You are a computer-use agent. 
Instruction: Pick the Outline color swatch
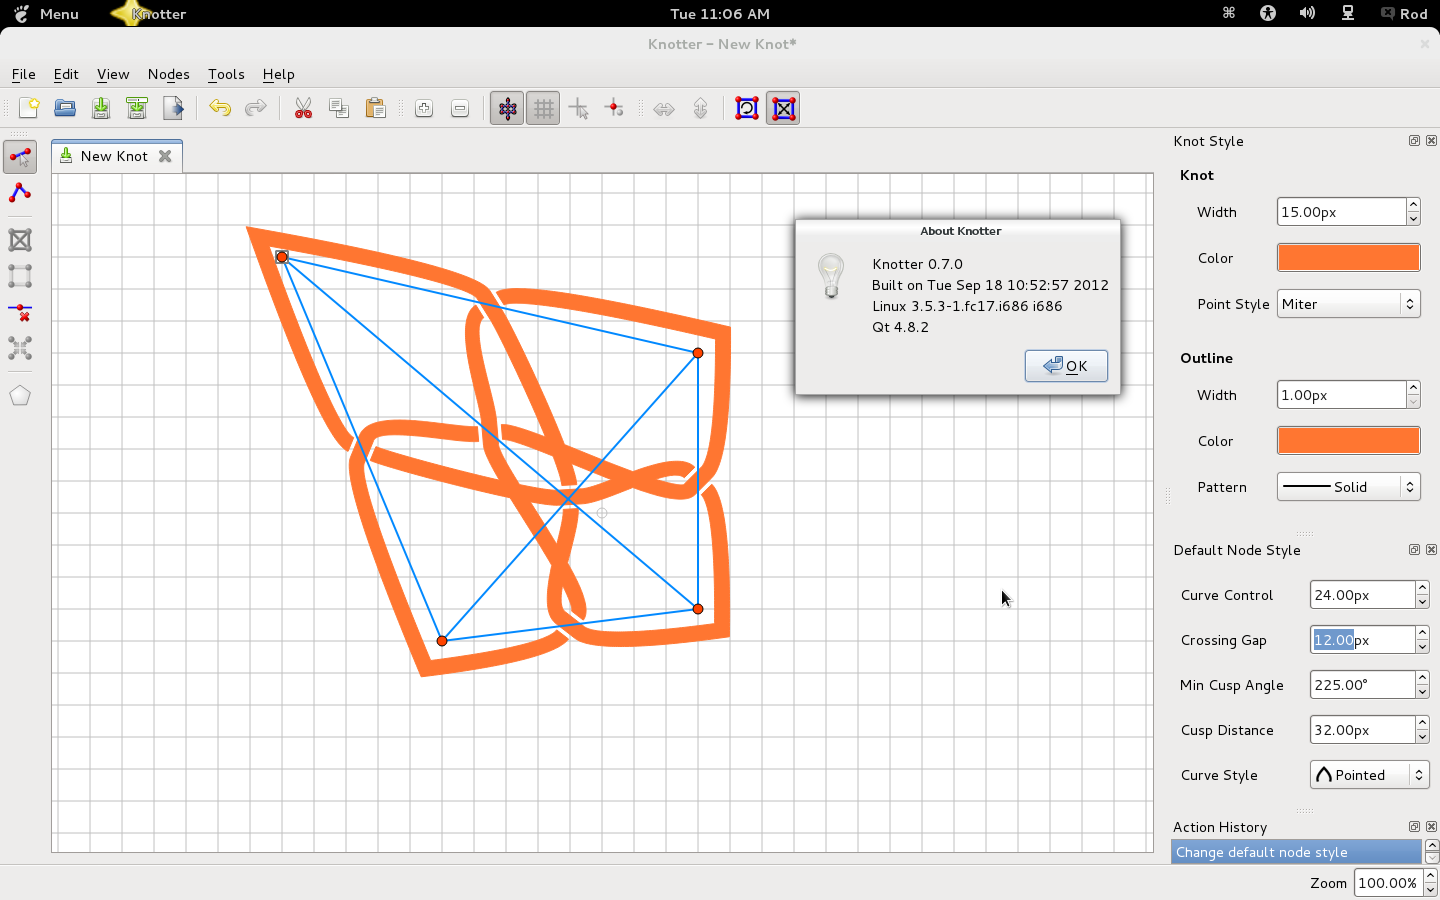pos(1348,440)
